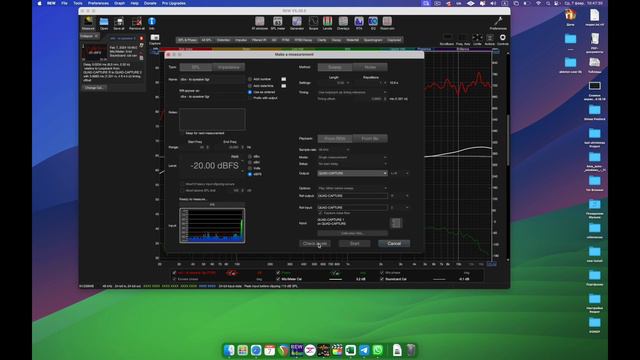Screen dimensions: 640x360
Task: Open the Graph menu in menu bar
Action: click(120, 3)
